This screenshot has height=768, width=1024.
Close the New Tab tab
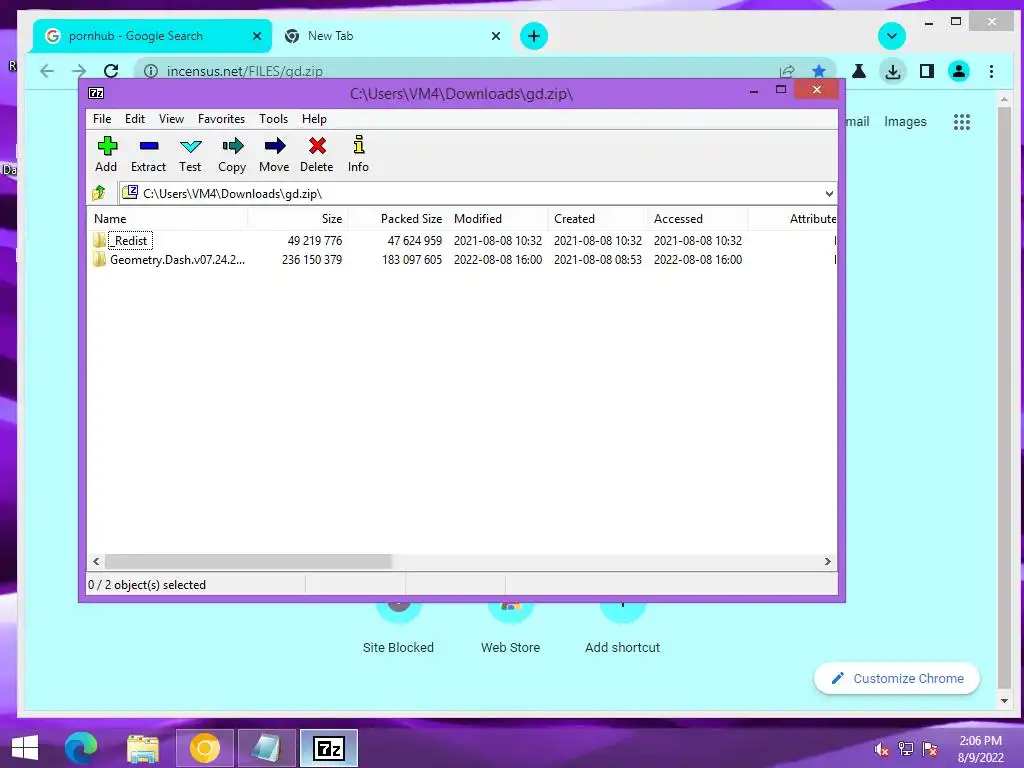(x=496, y=36)
